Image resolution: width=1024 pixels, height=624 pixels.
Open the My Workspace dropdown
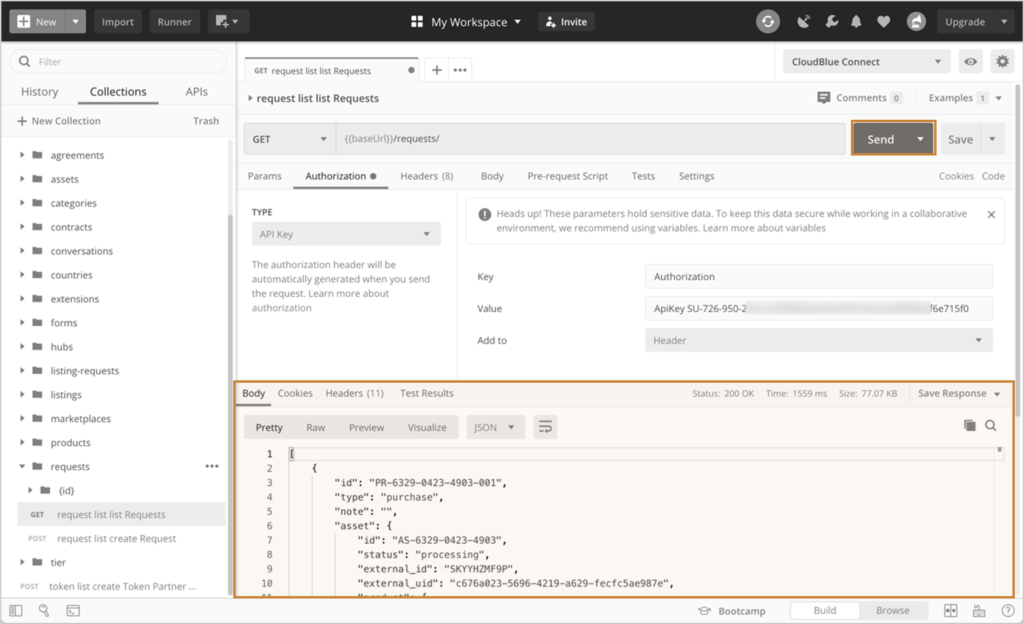466,22
